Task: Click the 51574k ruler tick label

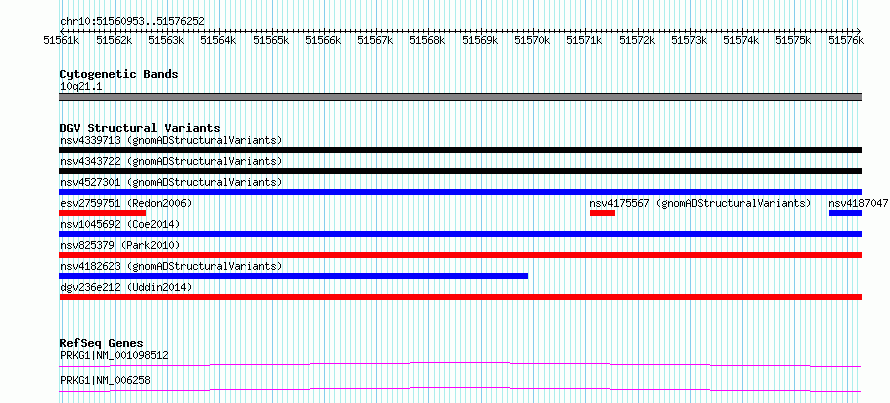Action: pos(741,40)
